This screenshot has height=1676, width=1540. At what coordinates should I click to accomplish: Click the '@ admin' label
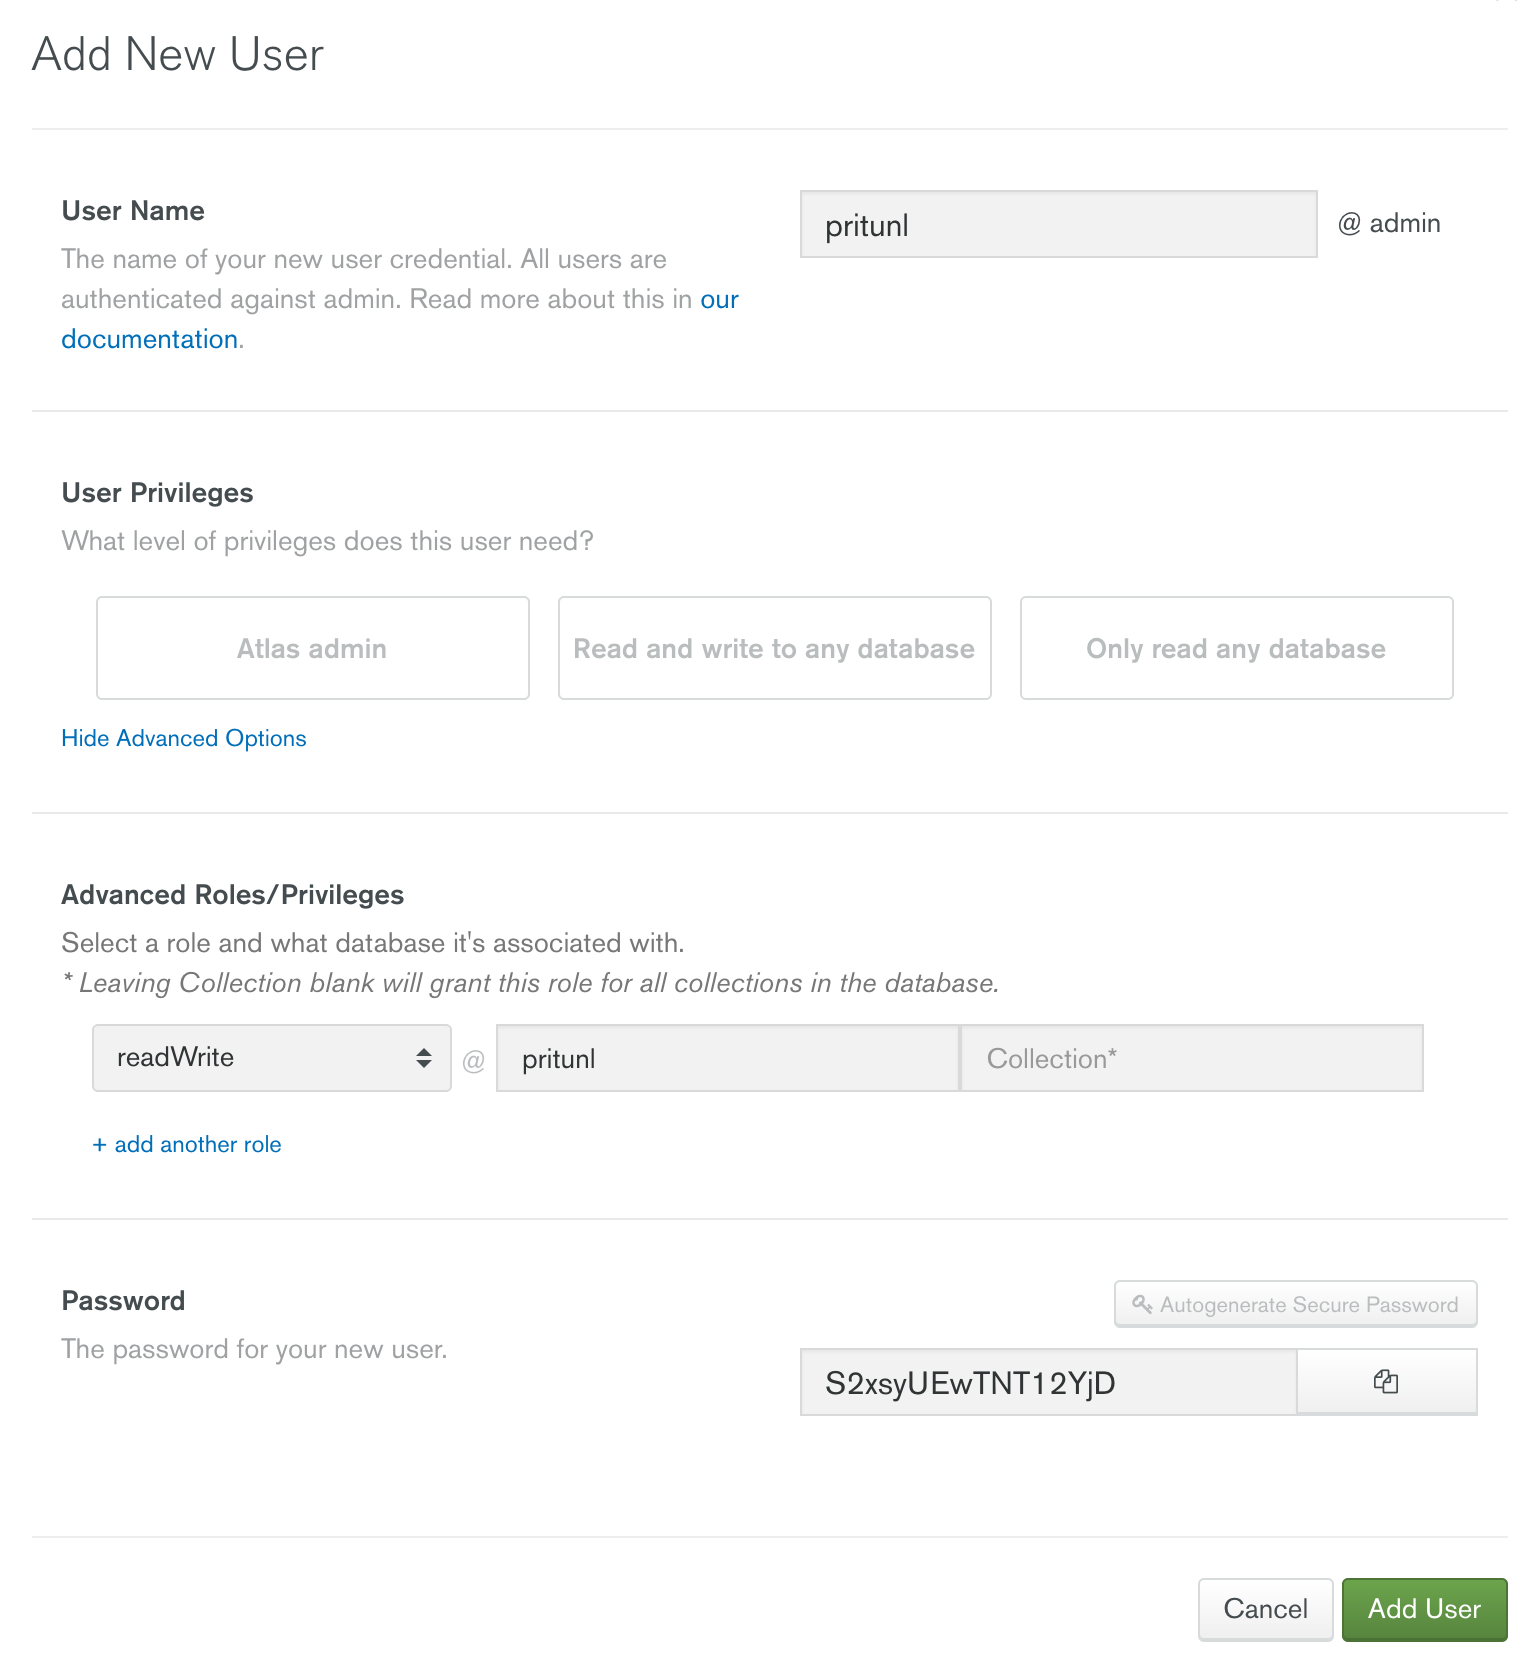(1389, 223)
